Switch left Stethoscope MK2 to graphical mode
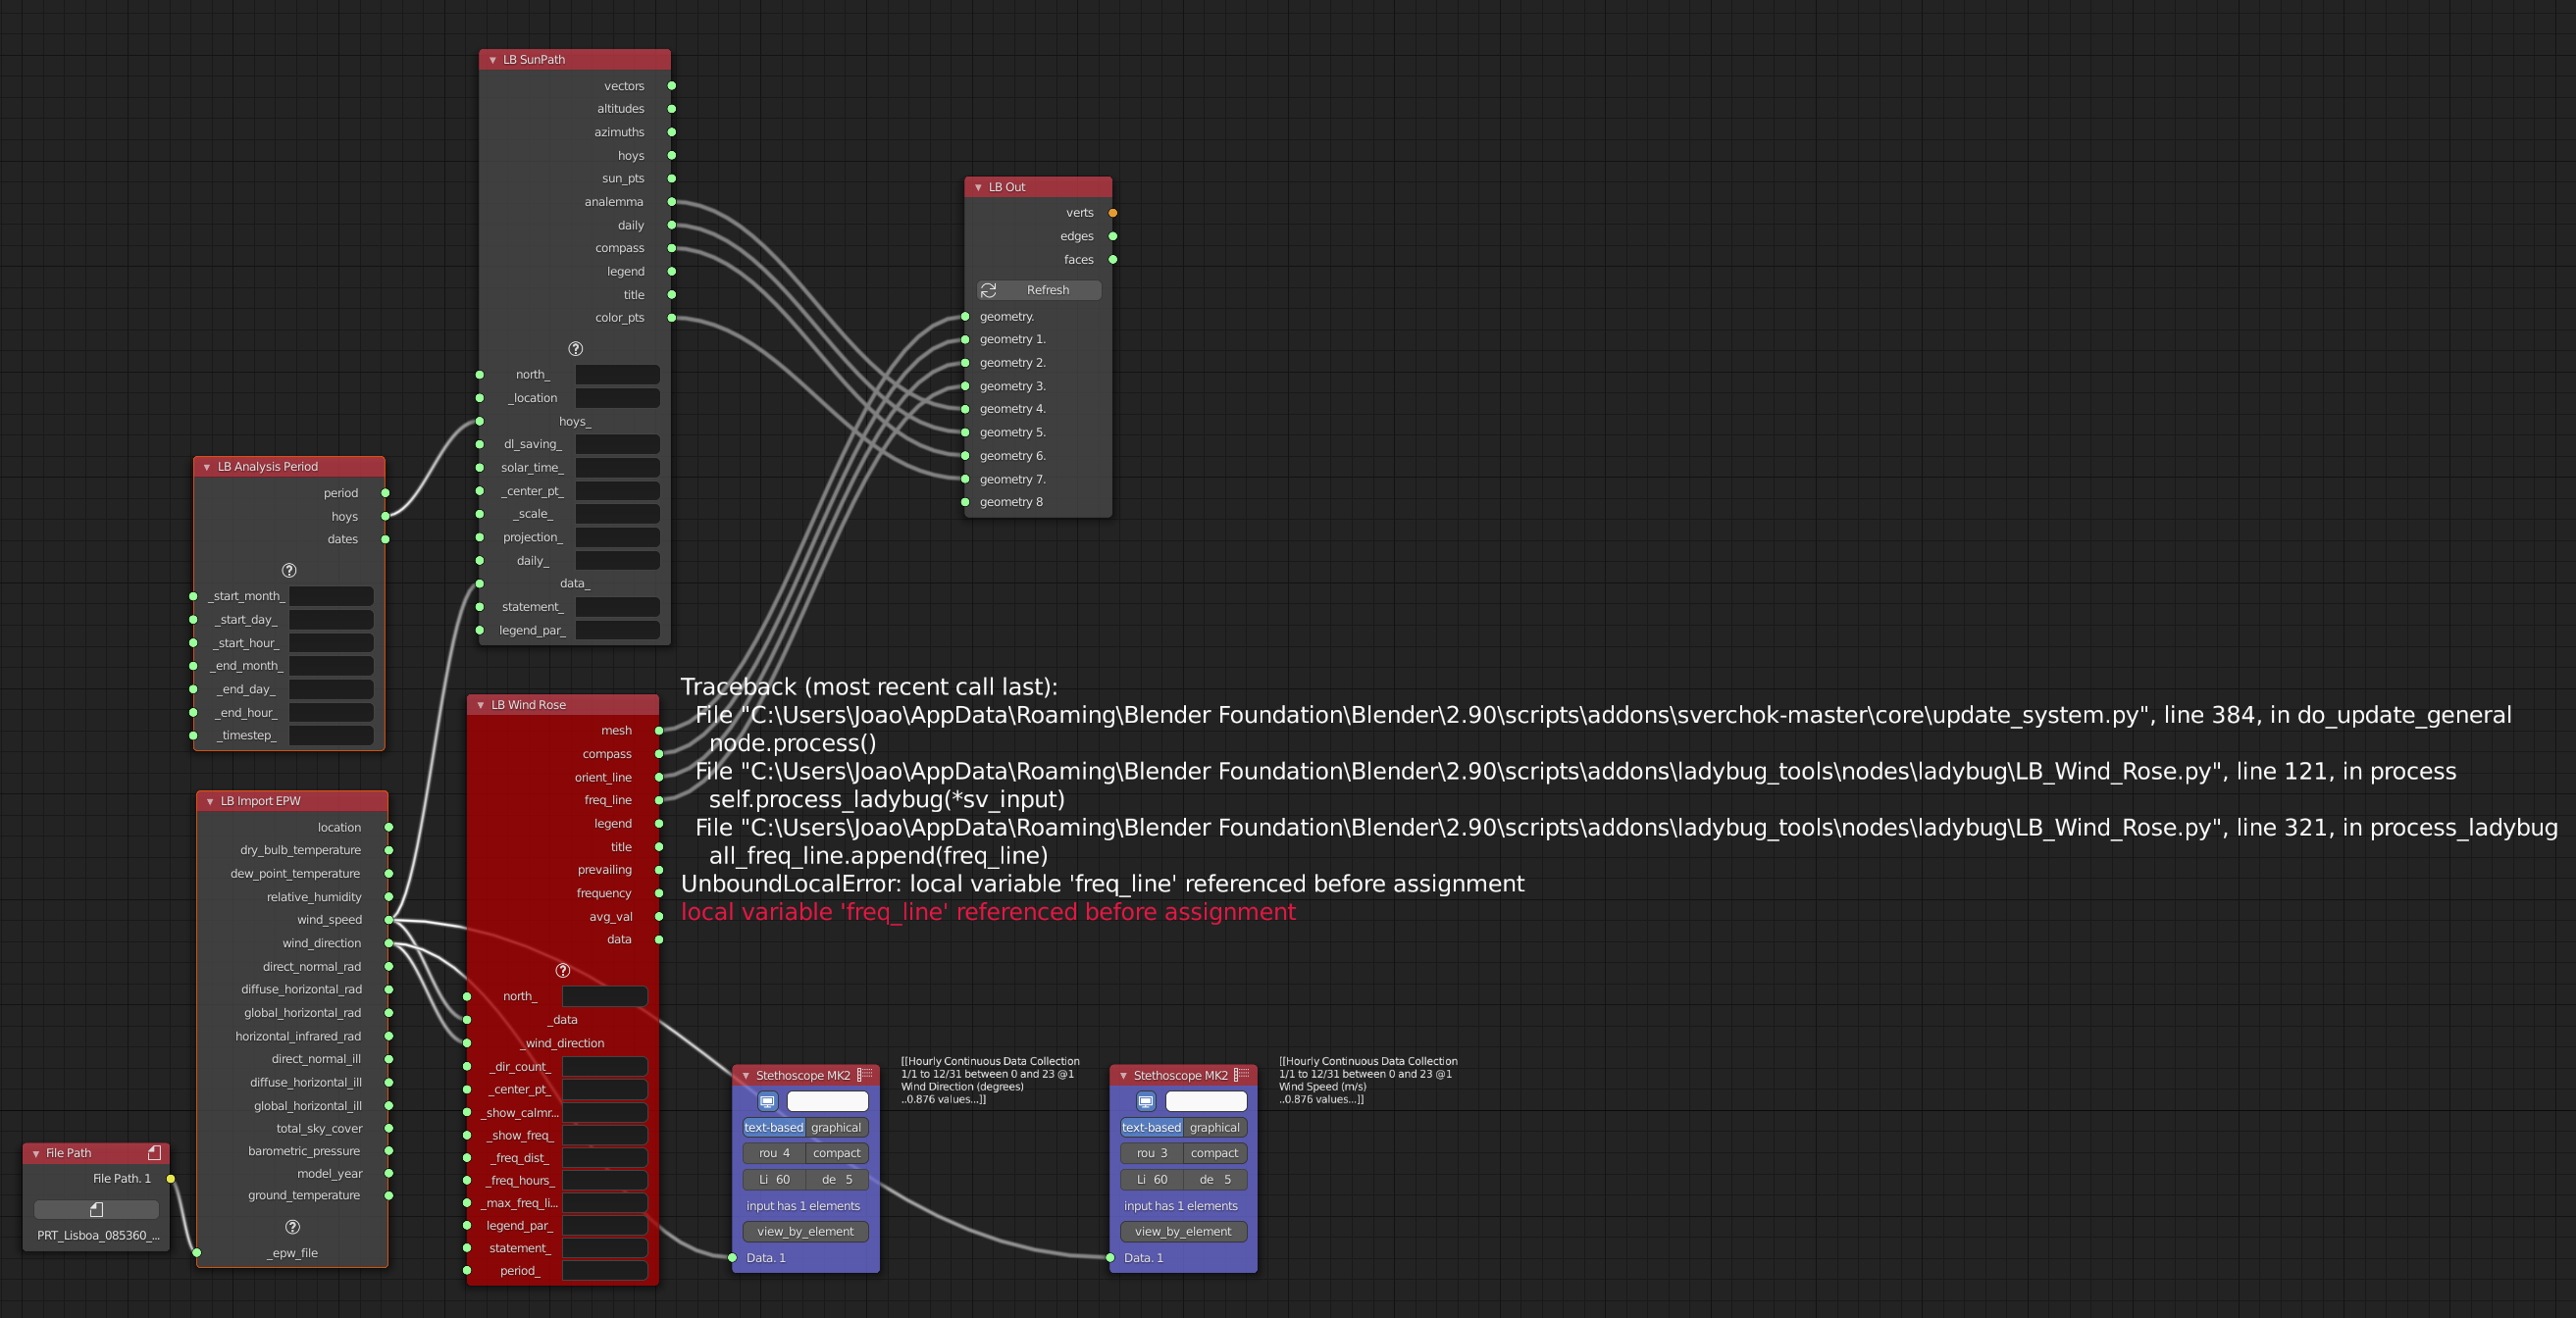 [x=835, y=1127]
